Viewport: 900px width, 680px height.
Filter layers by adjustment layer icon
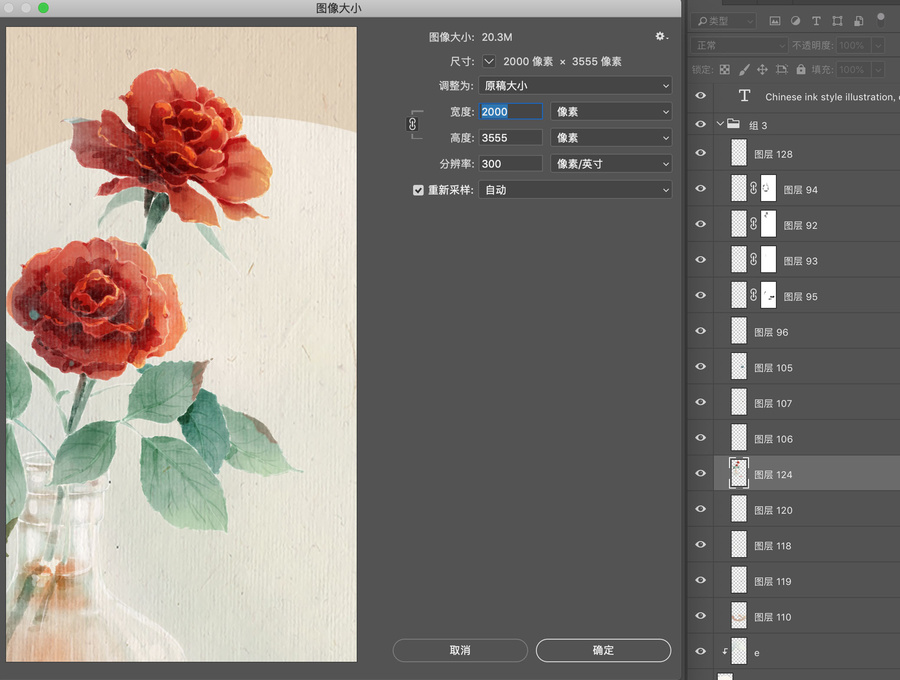point(796,21)
